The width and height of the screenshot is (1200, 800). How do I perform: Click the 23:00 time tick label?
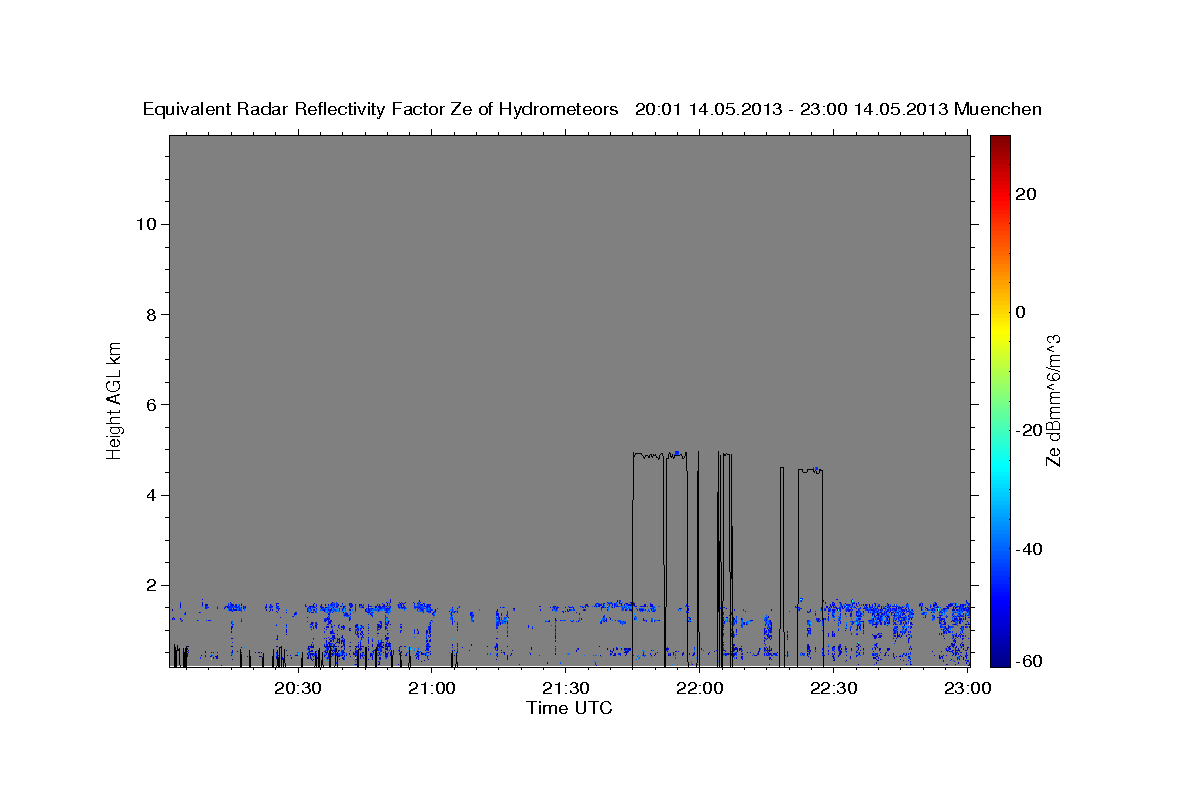click(967, 688)
